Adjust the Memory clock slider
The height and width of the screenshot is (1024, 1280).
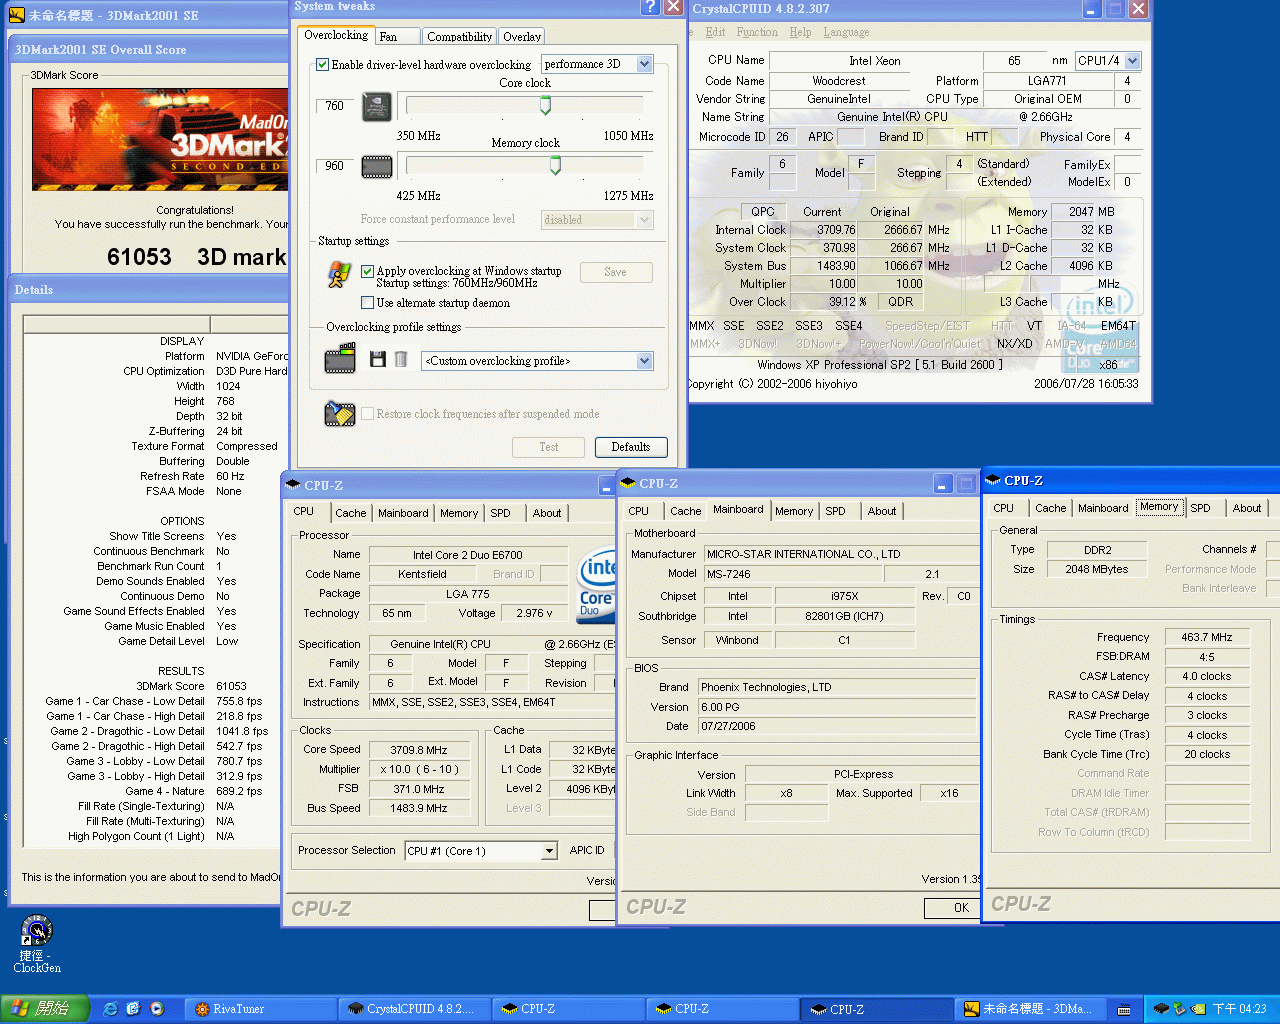pos(555,166)
